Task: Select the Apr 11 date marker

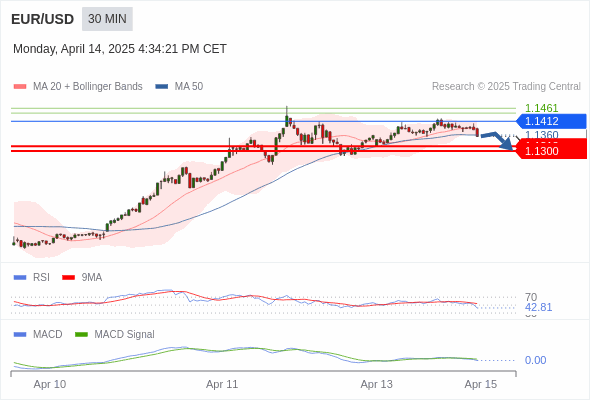Action: (x=222, y=384)
